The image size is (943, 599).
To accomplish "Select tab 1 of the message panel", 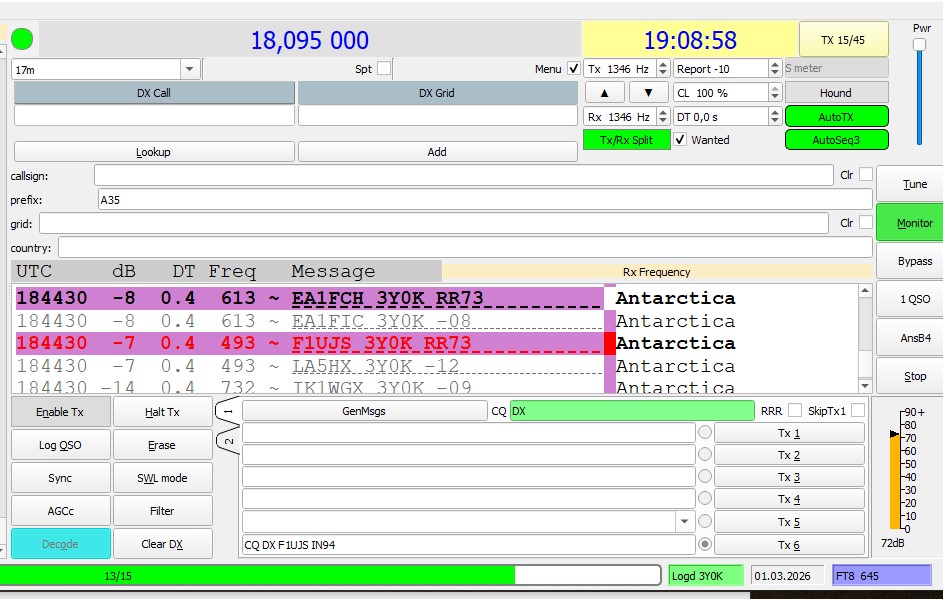I will click(x=228, y=412).
